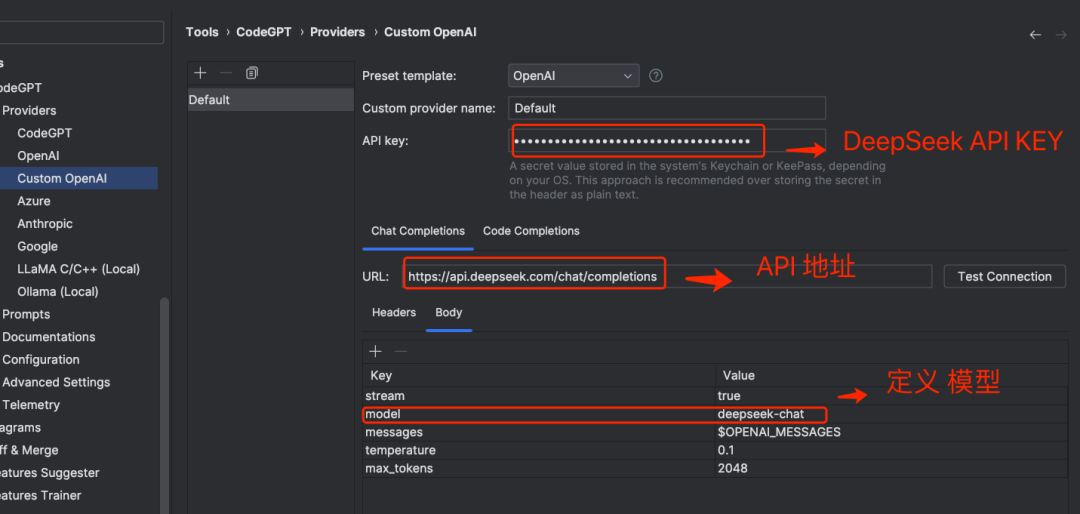The height and width of the screenshot is (514, 1080).
Task: Select the stream key cell
Action: 539,396
